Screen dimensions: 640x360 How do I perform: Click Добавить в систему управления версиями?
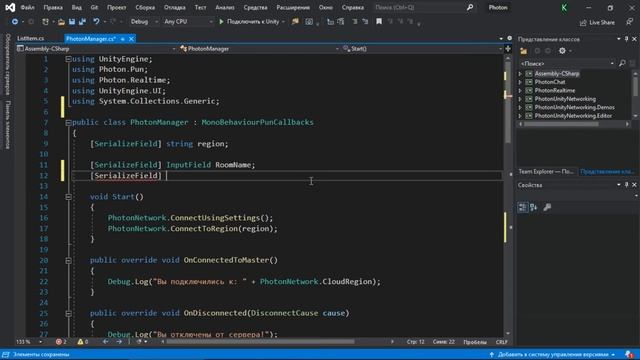(553, 354)
